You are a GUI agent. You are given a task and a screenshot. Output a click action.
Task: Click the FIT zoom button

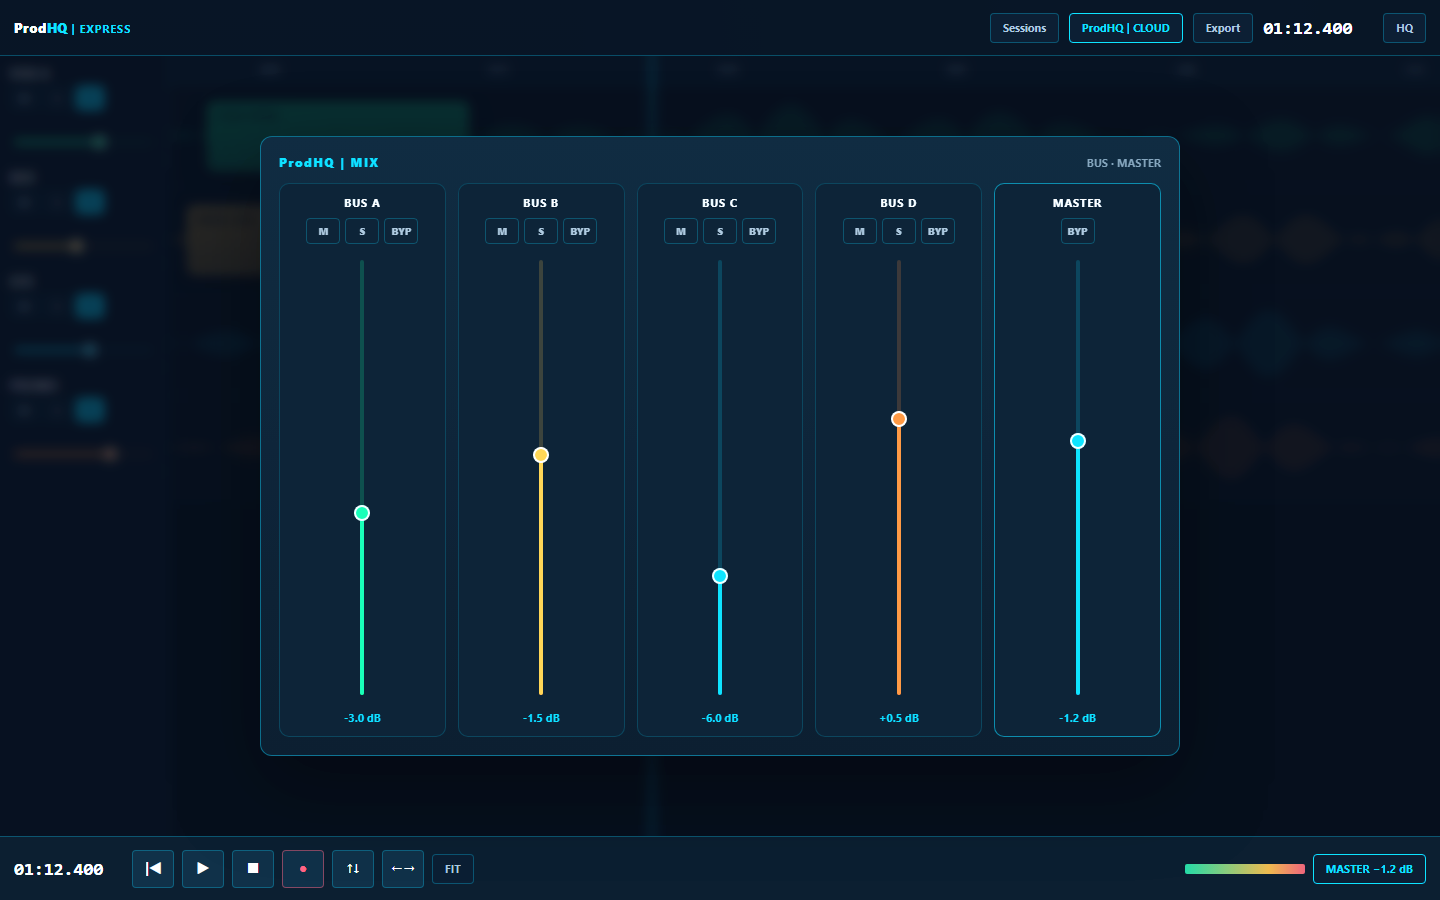coord(453,869)
